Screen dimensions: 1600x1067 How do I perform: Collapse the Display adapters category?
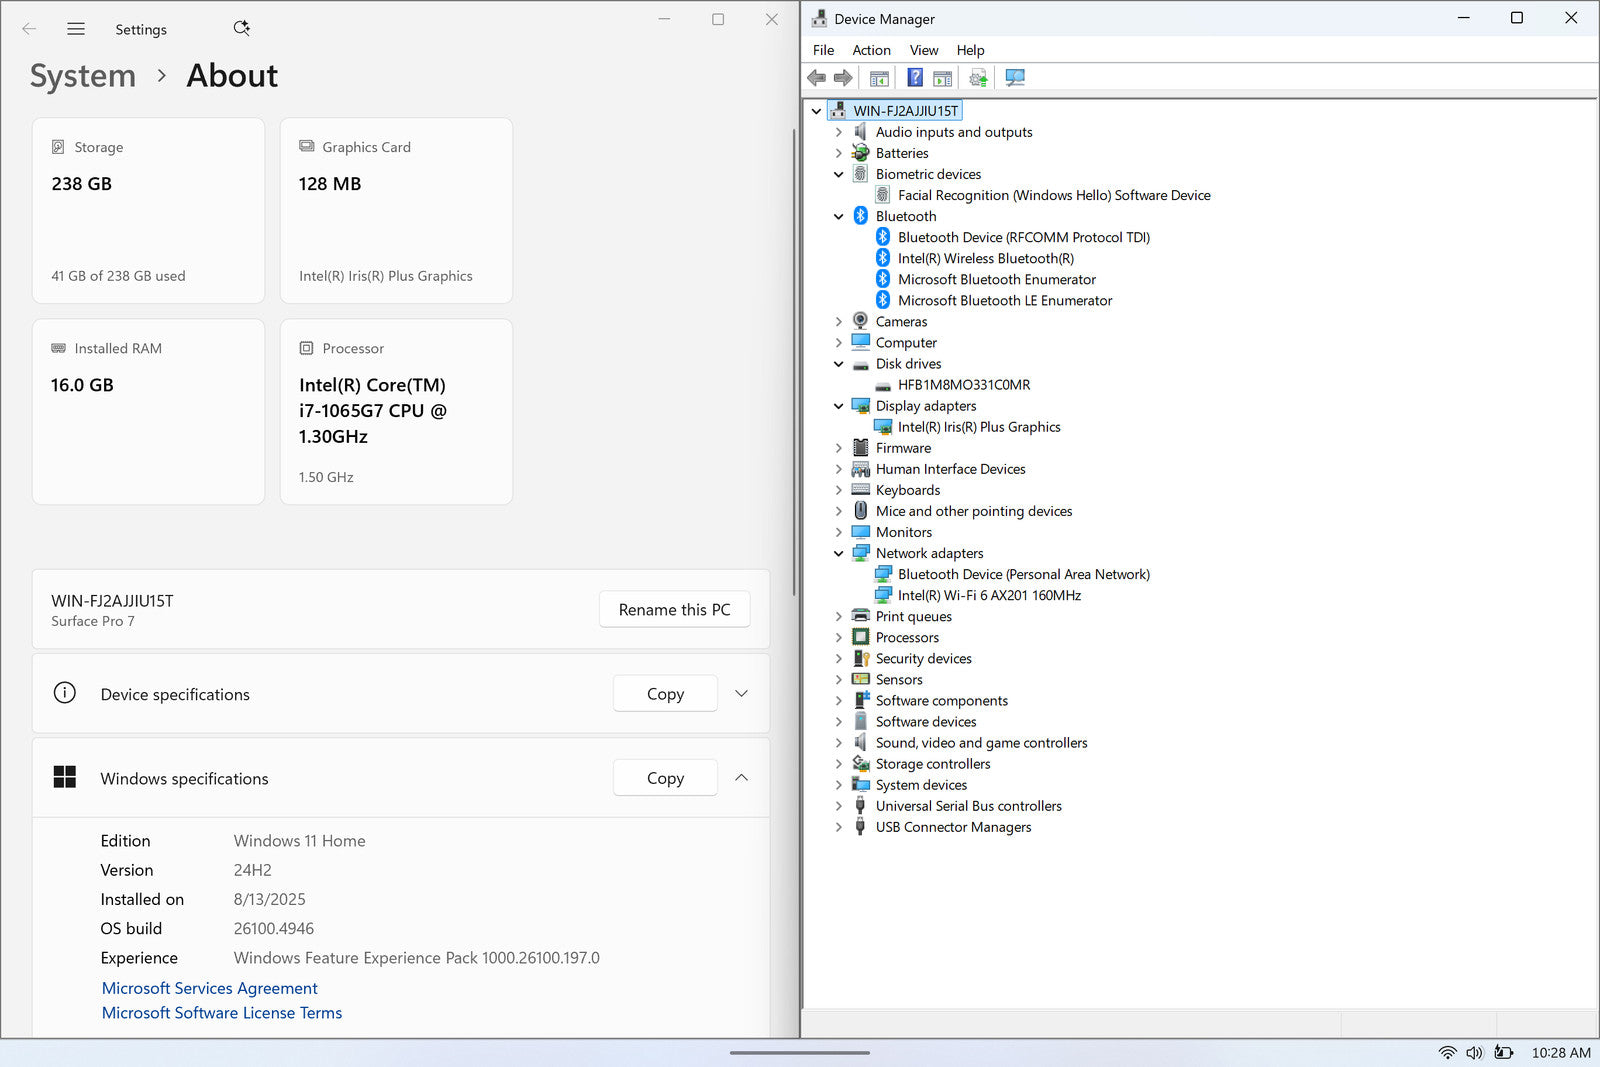click(838, 406)
